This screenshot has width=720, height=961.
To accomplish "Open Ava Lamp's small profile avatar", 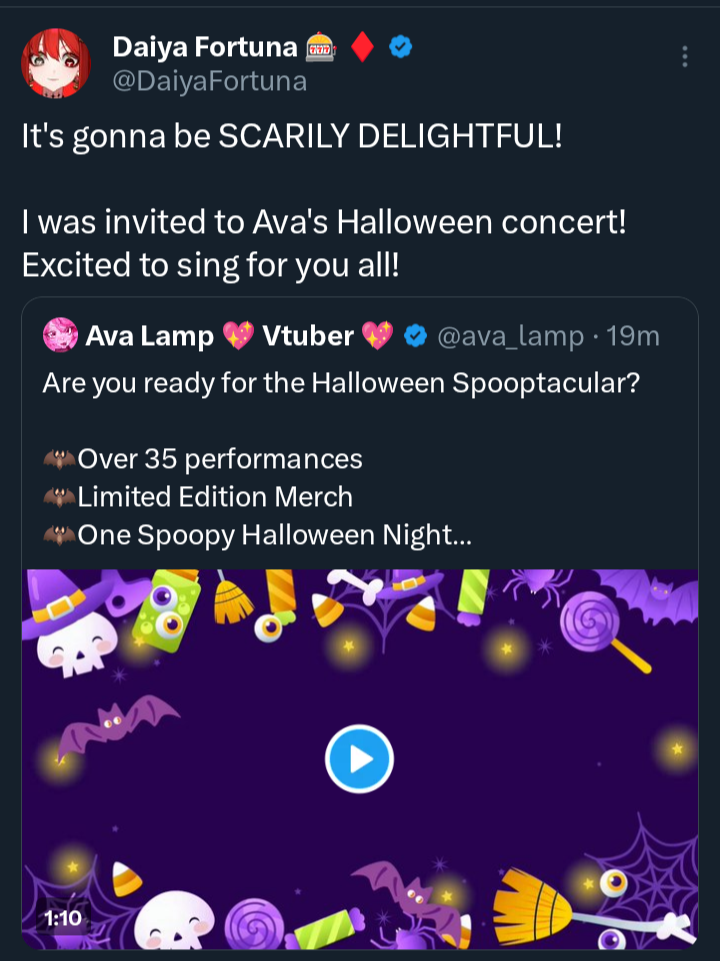I will [x=60, y=336].
